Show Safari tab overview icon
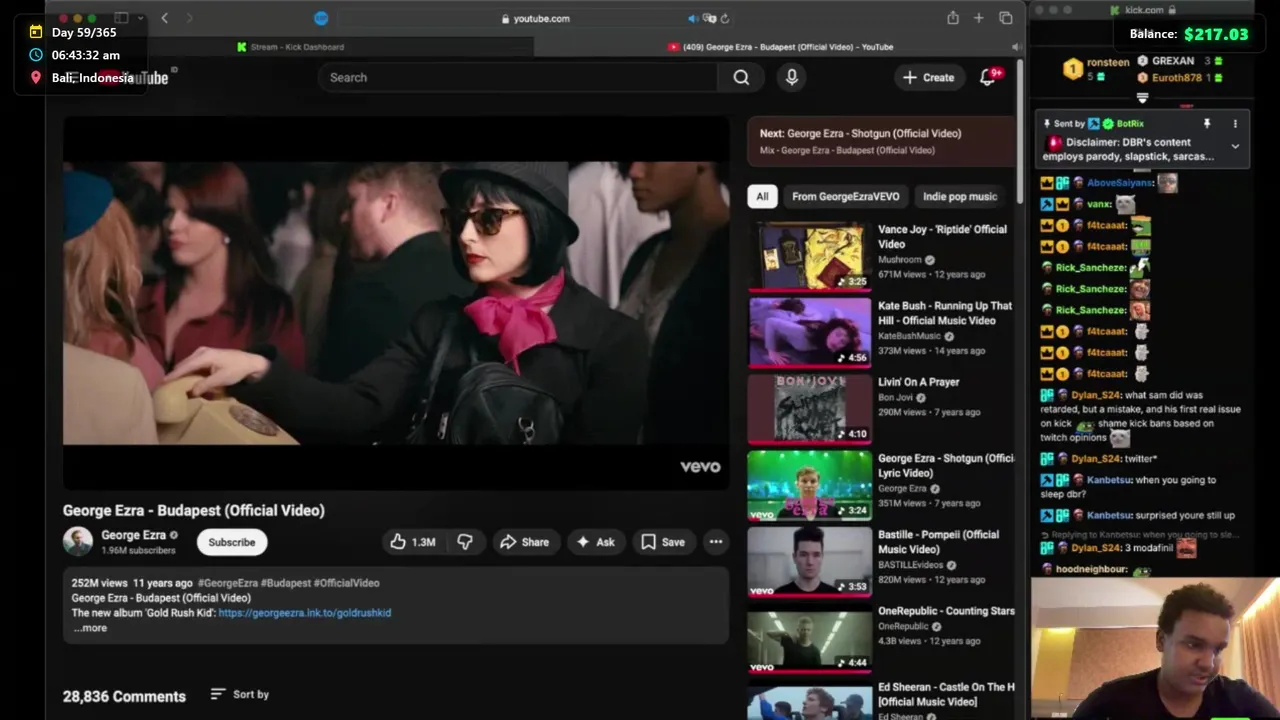The image size is (1280, 720). click(1006, 18)
